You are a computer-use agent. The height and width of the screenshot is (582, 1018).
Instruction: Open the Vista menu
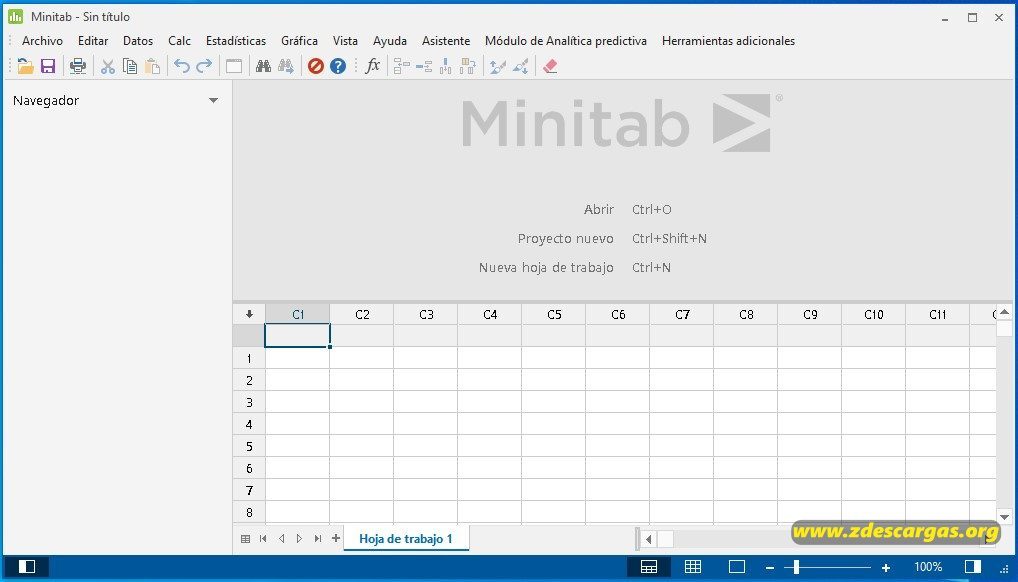click(345, 40)
